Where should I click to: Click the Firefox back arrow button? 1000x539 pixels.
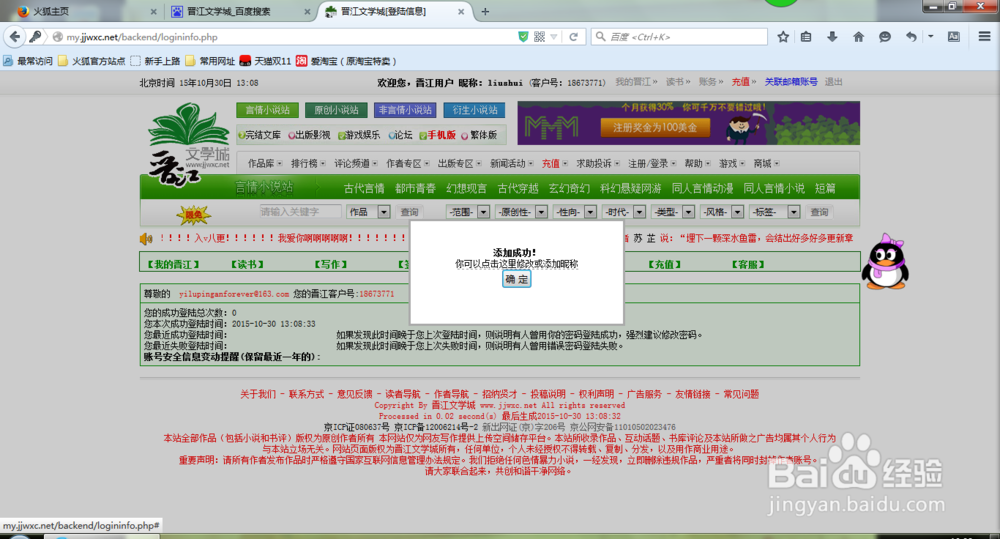[x=15, y=37]
